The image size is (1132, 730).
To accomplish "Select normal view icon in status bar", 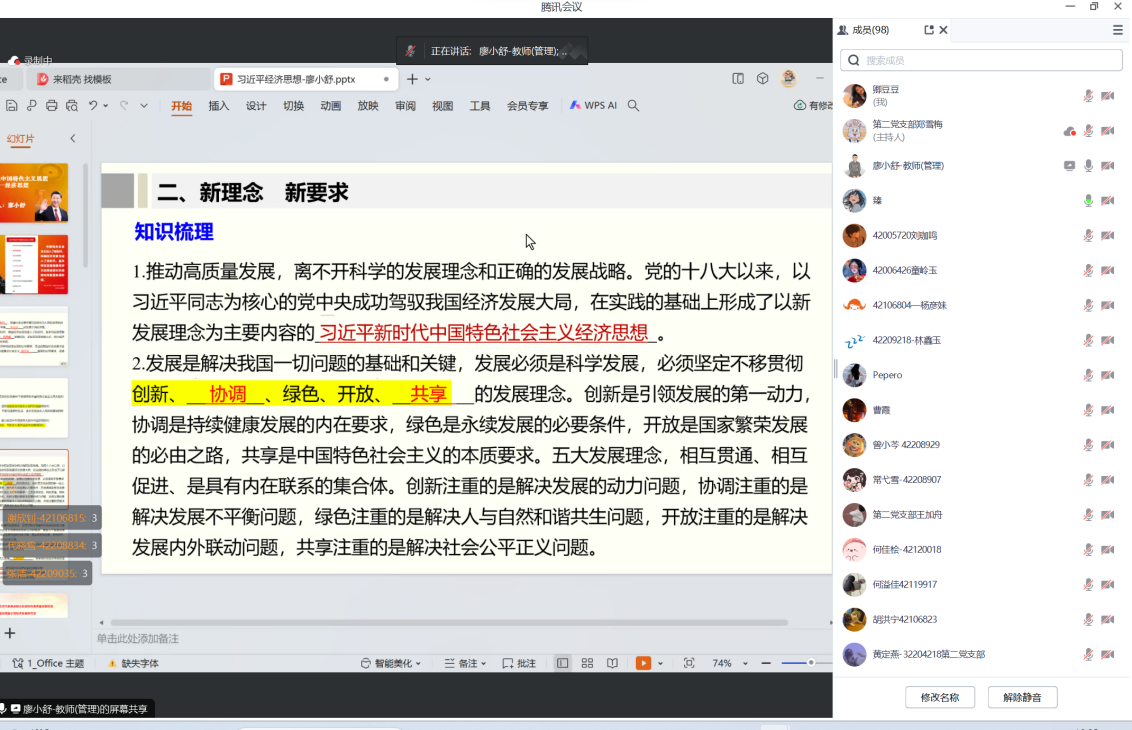I will 562,663.
